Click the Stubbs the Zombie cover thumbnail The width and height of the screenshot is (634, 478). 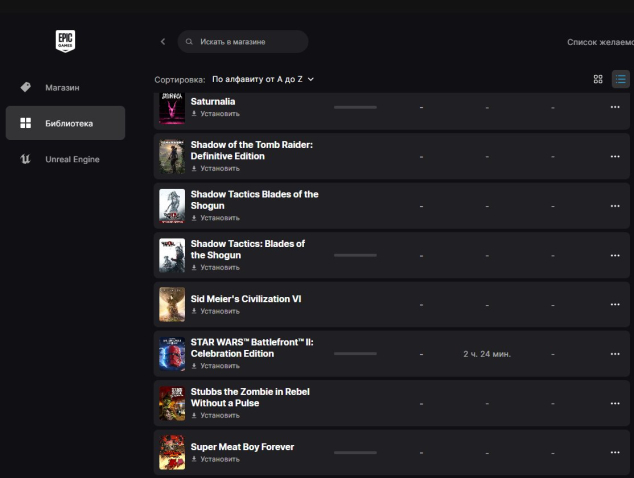point(172,403)
